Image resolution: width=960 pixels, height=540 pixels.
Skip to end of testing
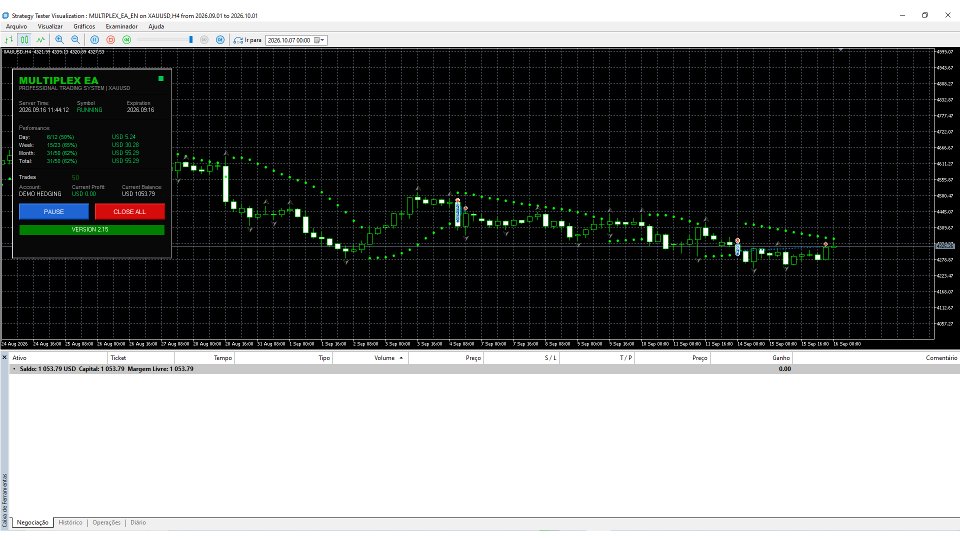point(127,40)
